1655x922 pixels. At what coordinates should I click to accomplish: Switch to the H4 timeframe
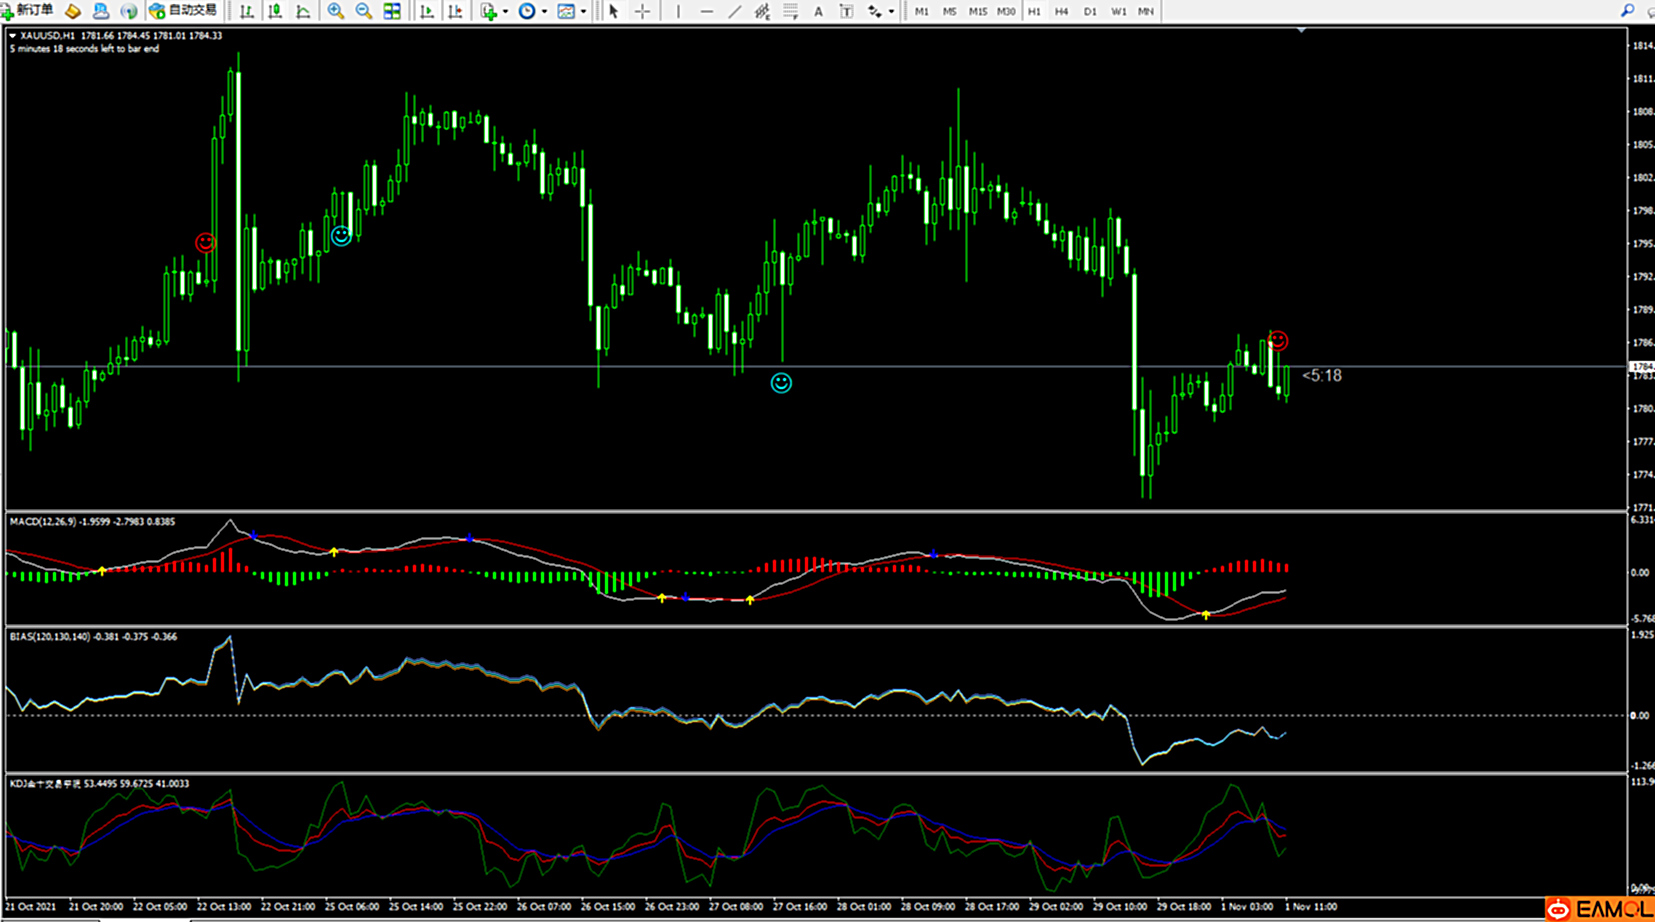(x=1062, y=11)
